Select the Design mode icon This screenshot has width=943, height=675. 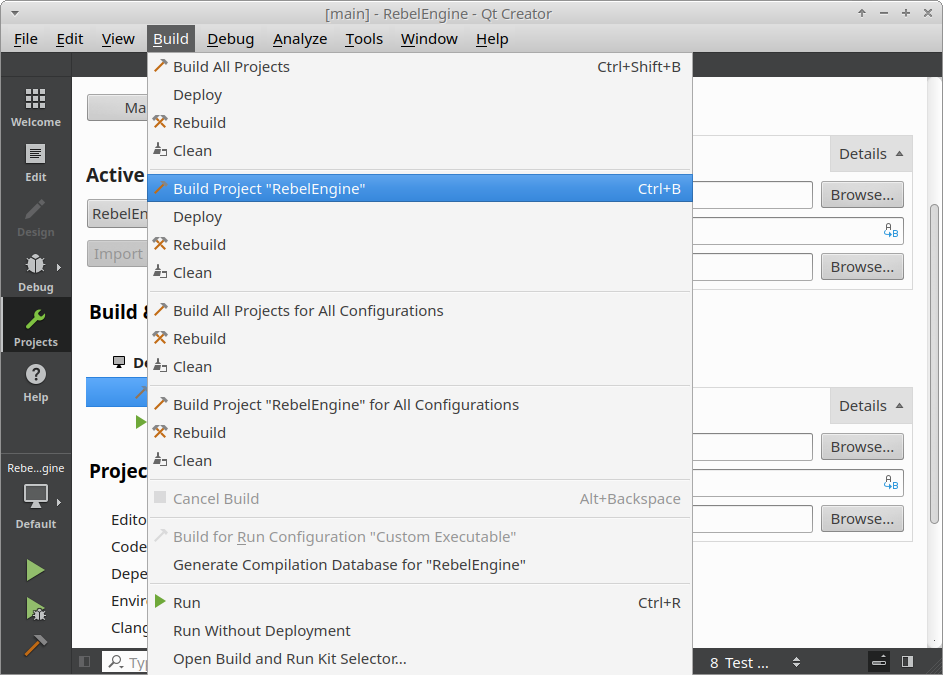tap(35, 218)
